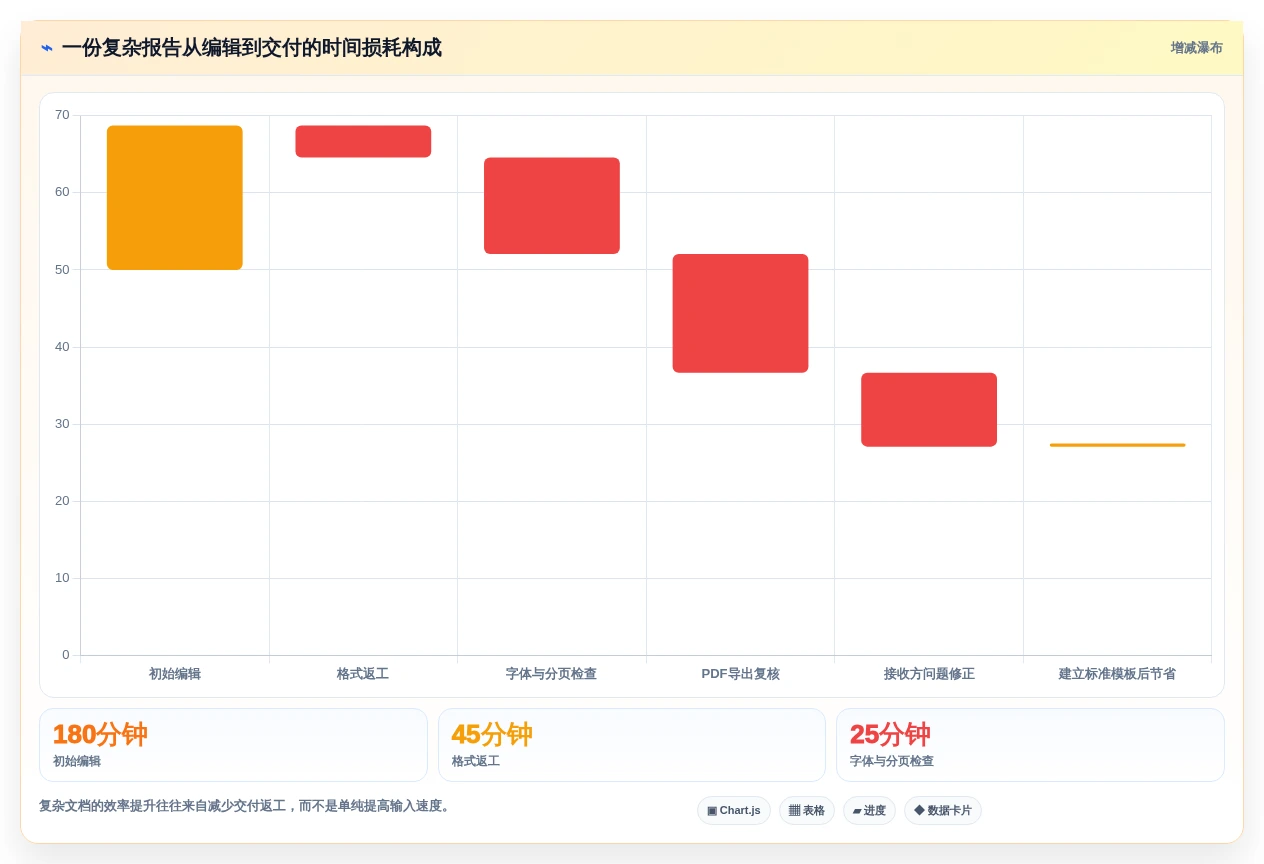Click the Chart.js chip
1264x864 pixels.
(x=734, y=811)
